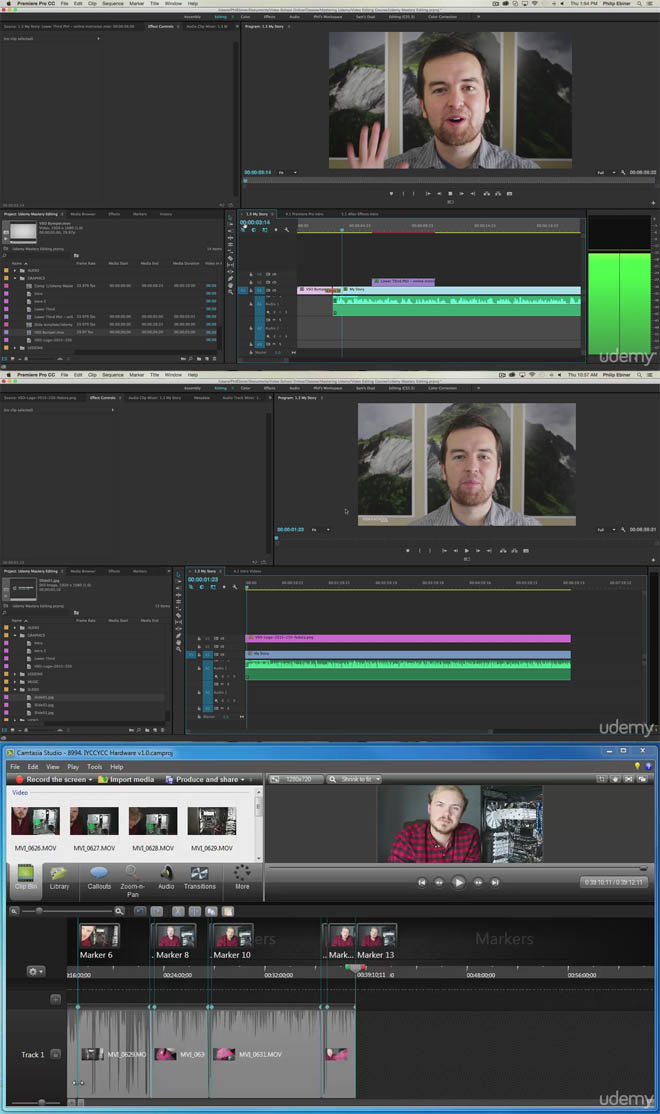This screenshot has height=1114, width=660.
Task: Click Marker 10 thumbnail on Camtasia timeline
Action: pyautogui.click(x=233, y=936)
